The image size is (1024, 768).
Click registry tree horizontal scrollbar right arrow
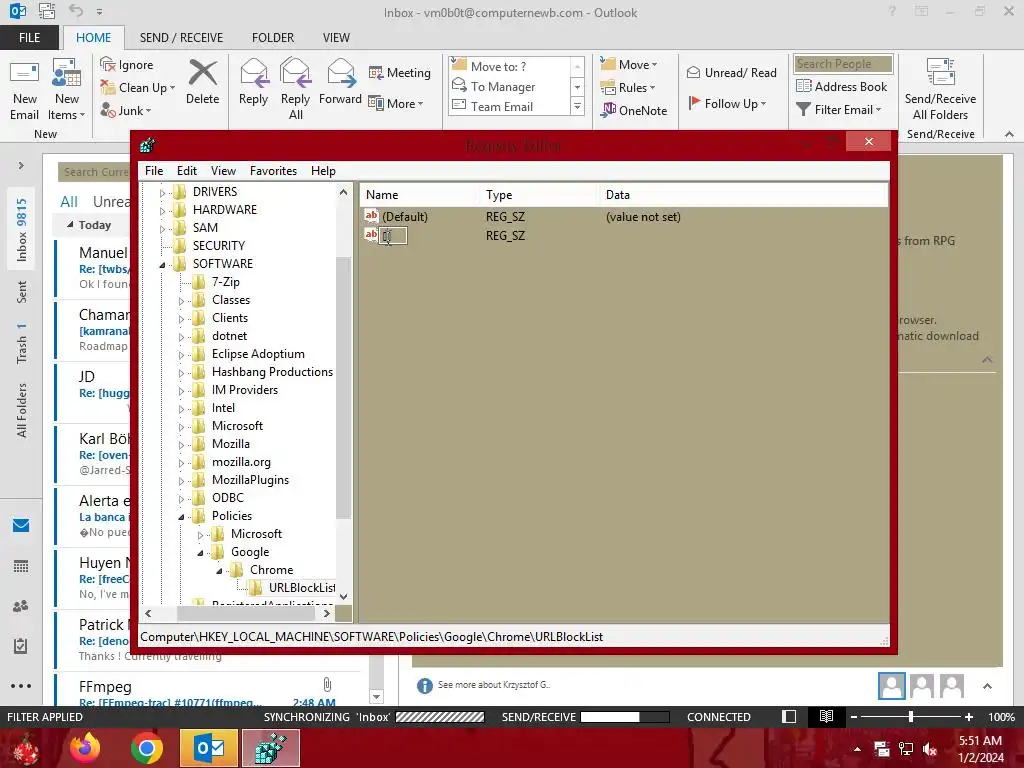tap(327, 613)
